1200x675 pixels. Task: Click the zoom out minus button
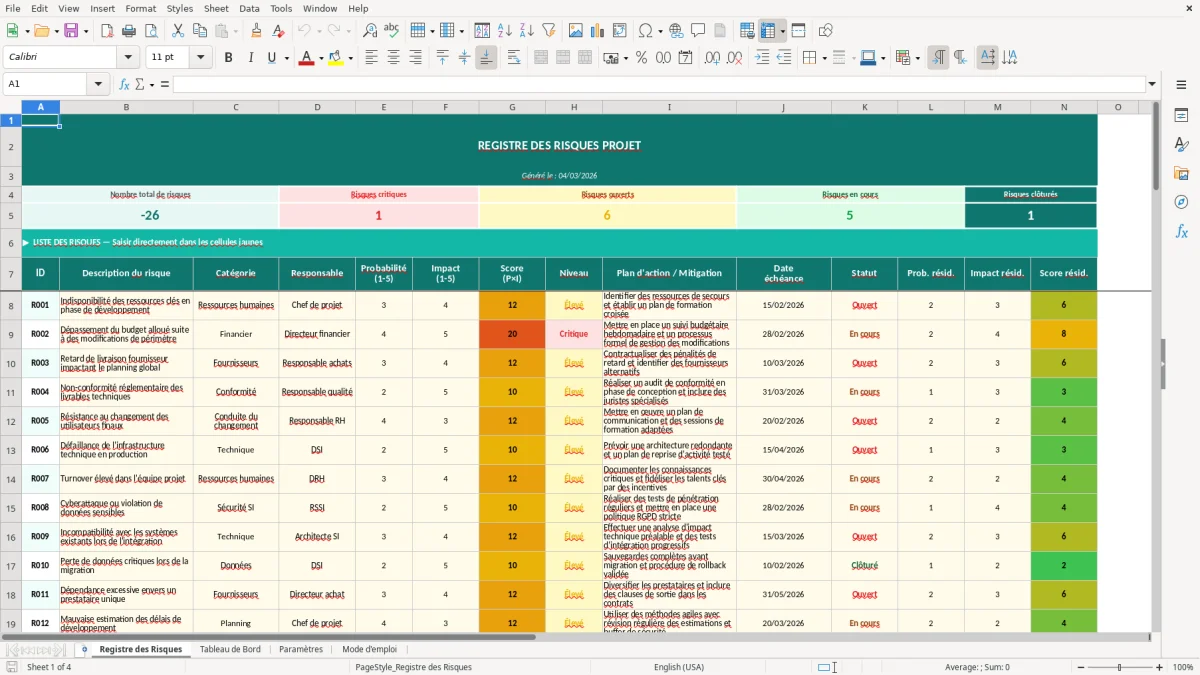tap(1081, 667)
